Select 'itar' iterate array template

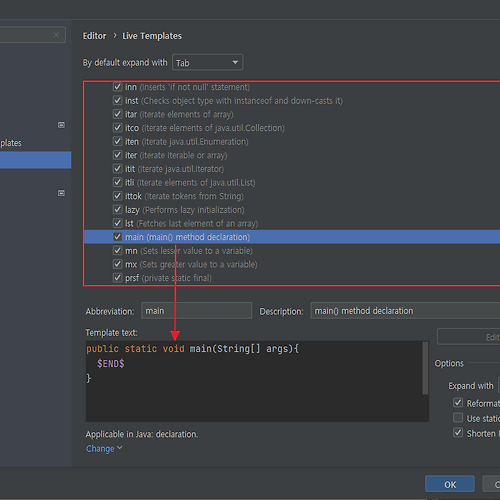[179, 114]
